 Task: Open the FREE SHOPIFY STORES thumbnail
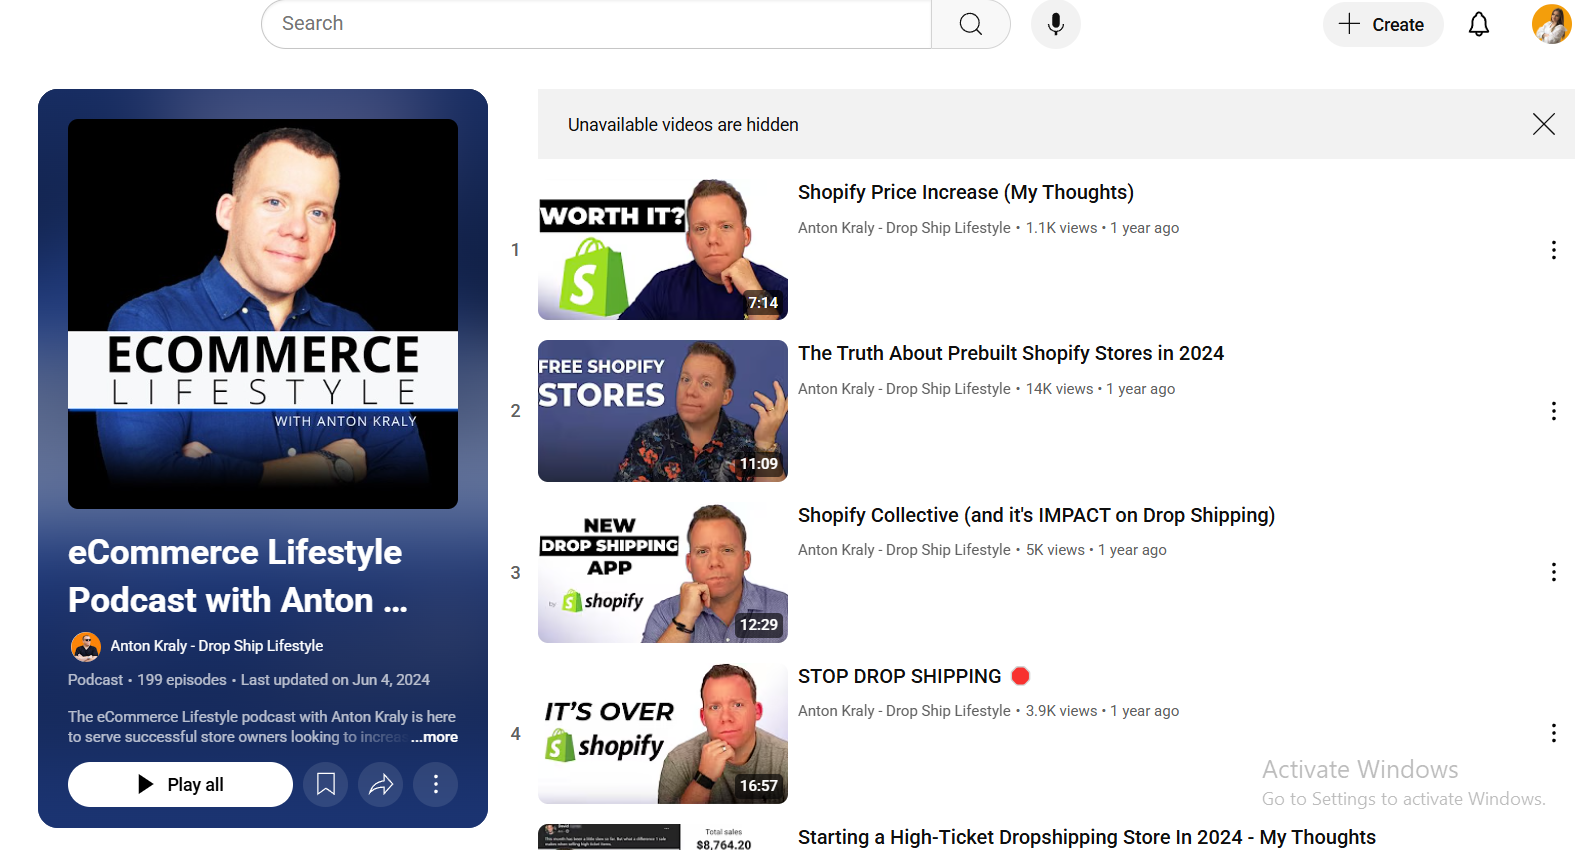click(663, 411)
